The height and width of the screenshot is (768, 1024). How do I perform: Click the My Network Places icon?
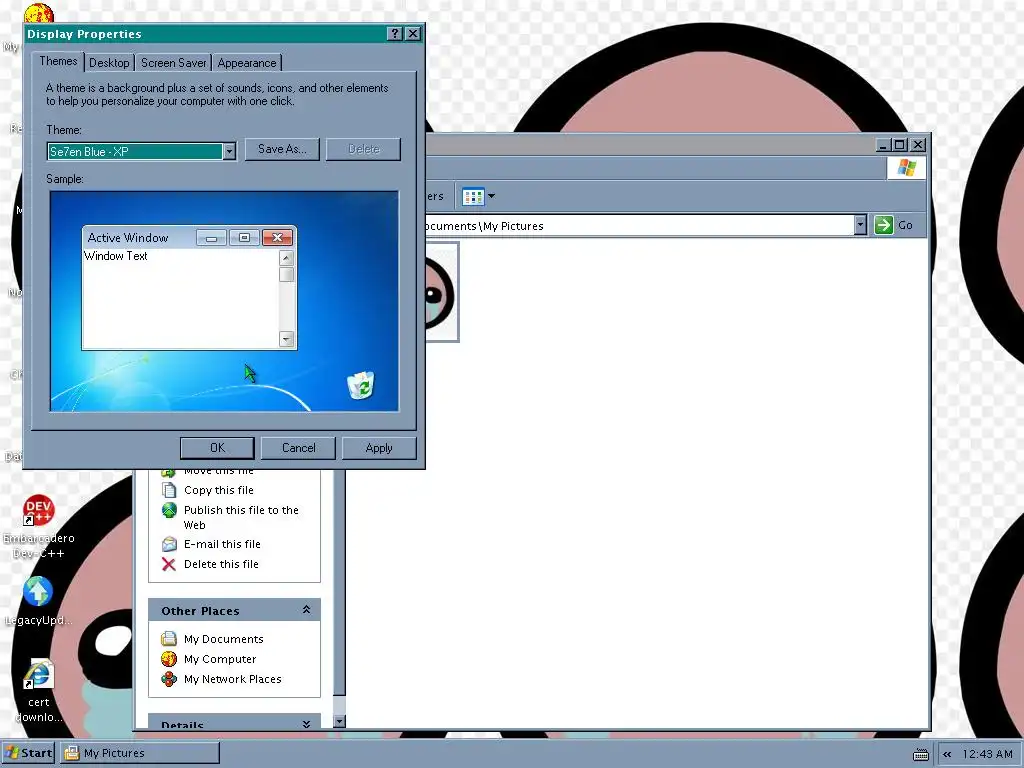(x=169, y=679)
